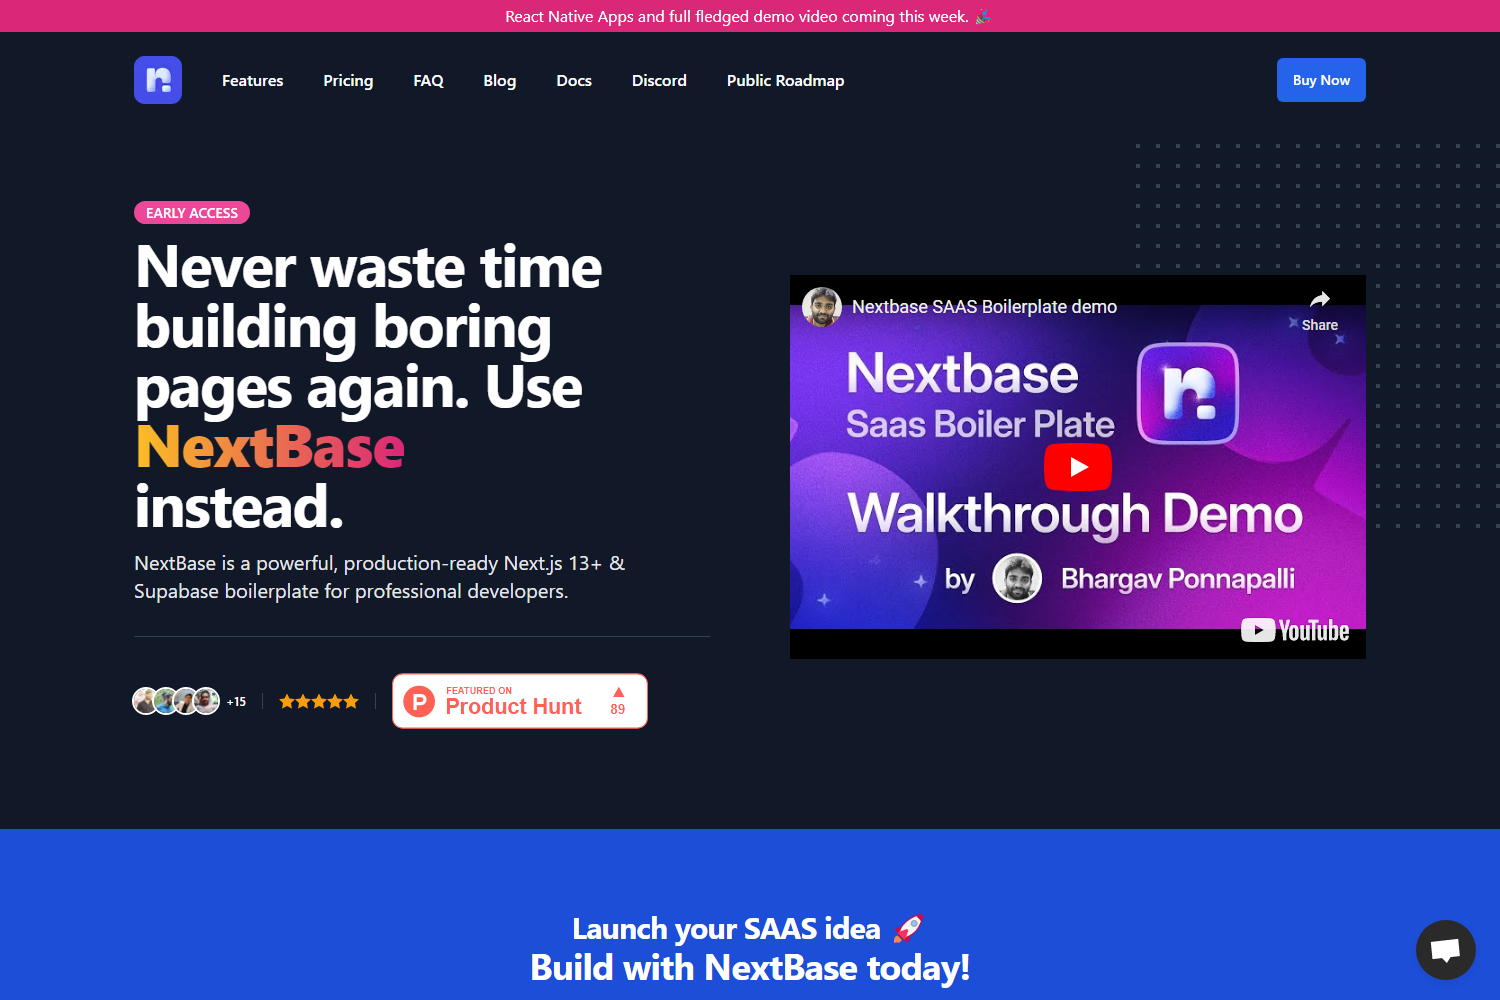Open the Pricing page from the navbar

(x=348, y=80)
